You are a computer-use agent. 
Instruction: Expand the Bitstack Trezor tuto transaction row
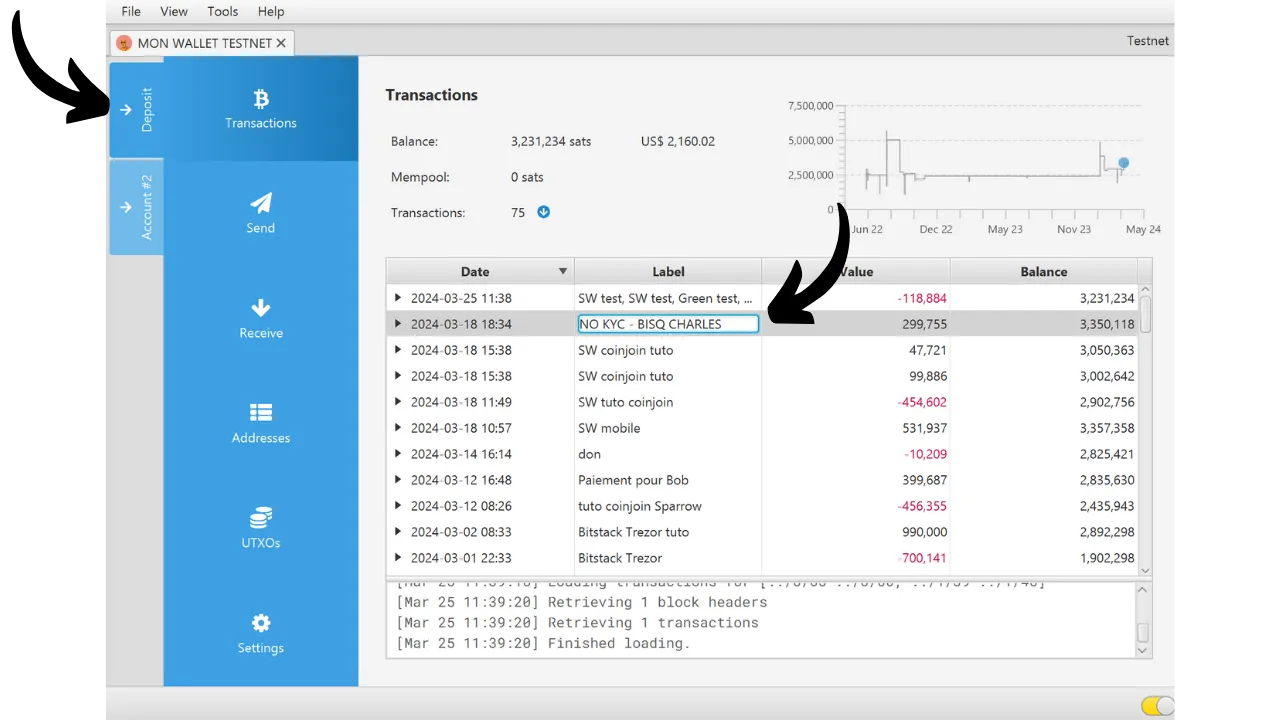[x=398, y=532]
